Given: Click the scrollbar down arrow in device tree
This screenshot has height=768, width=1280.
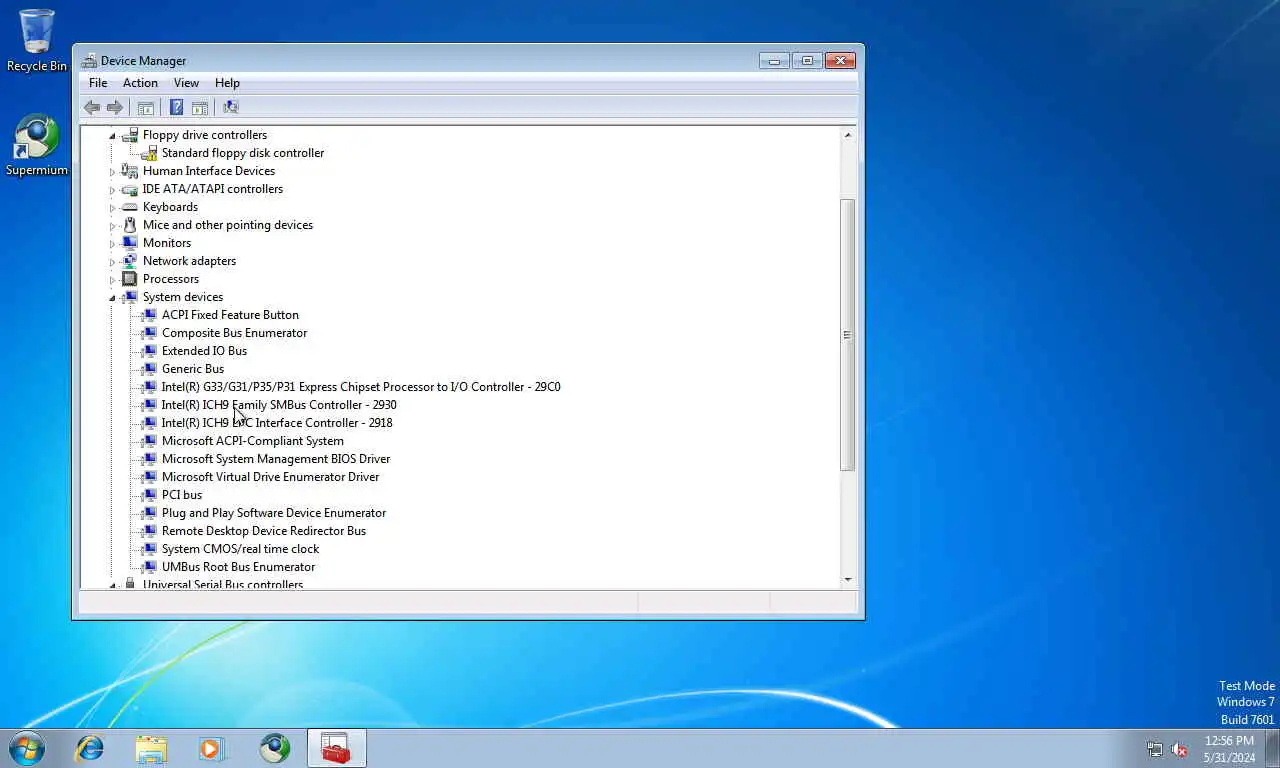Looking at the screenshot, I should (x=848, y=580).
